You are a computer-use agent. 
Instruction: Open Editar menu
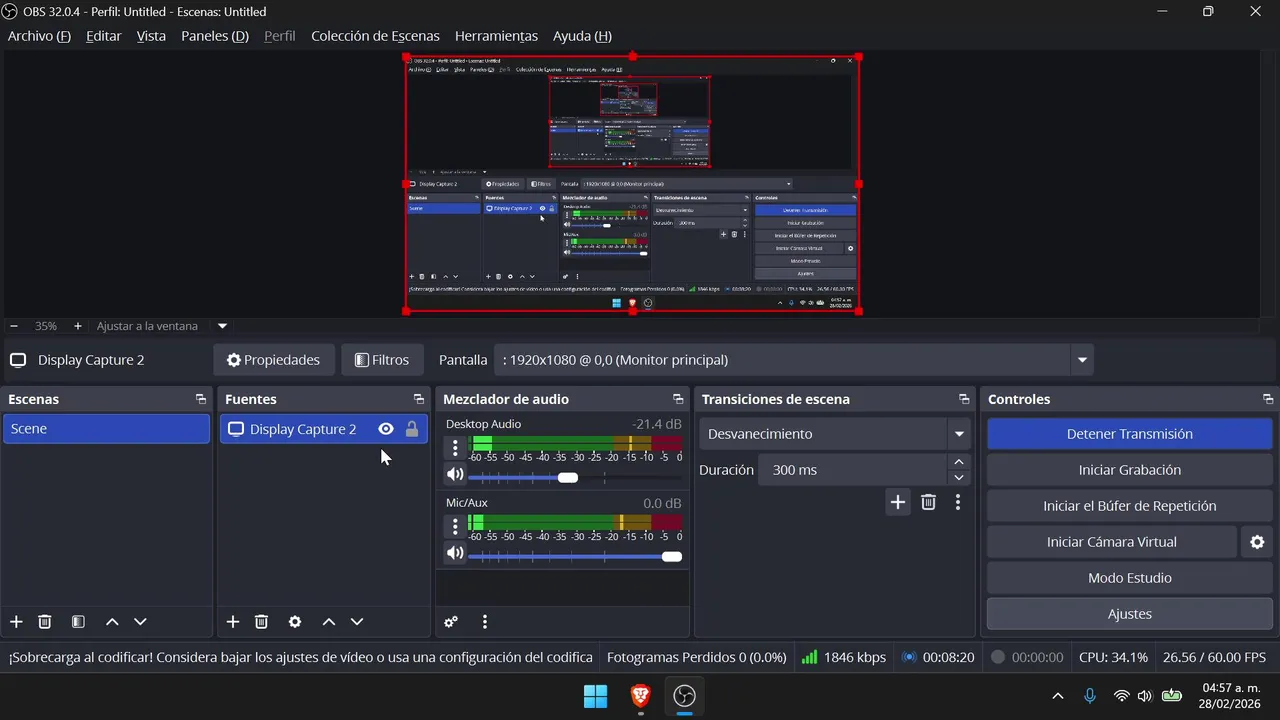103,36
